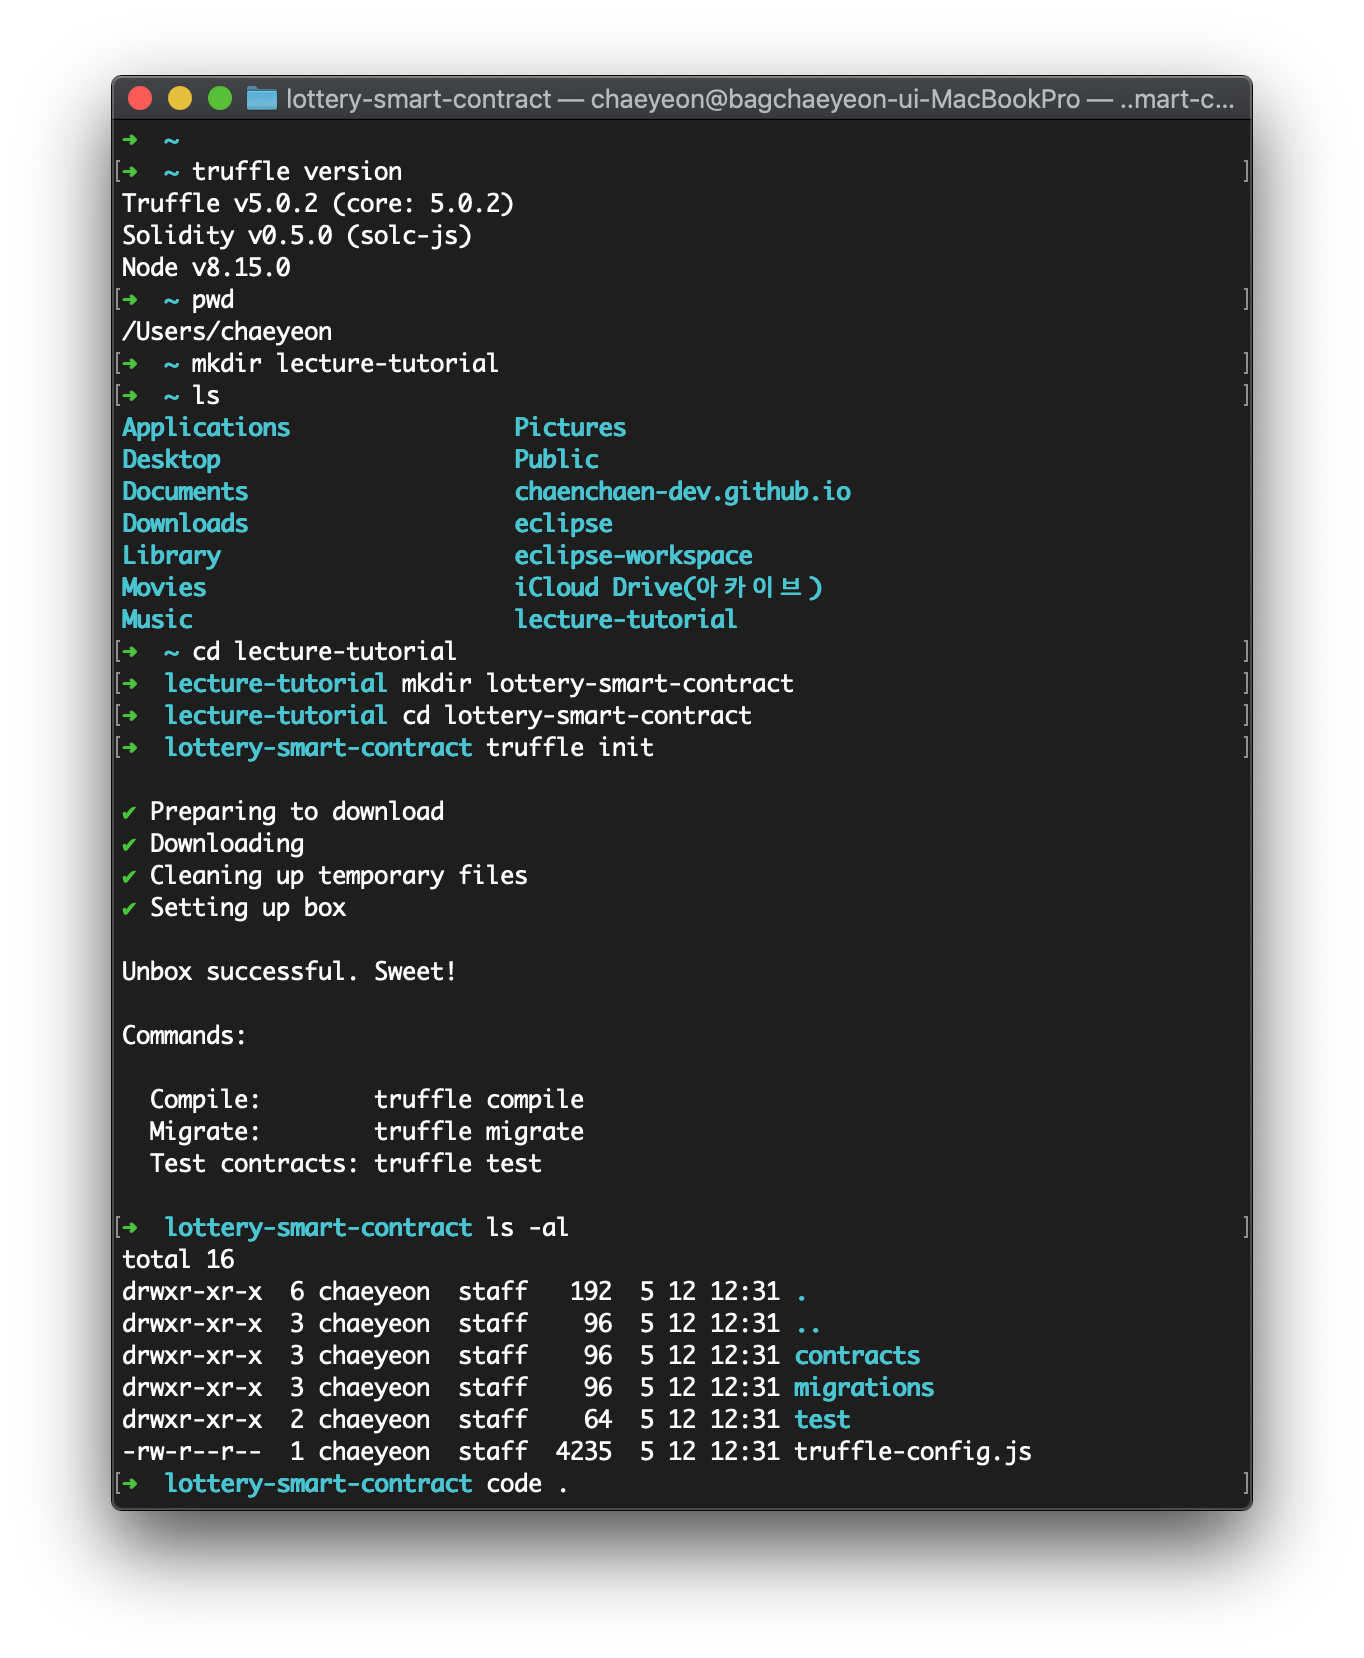Click the 'Downloads' directory name
The width and height of the screenshot is (1364, 1658).
click(185, 523)
